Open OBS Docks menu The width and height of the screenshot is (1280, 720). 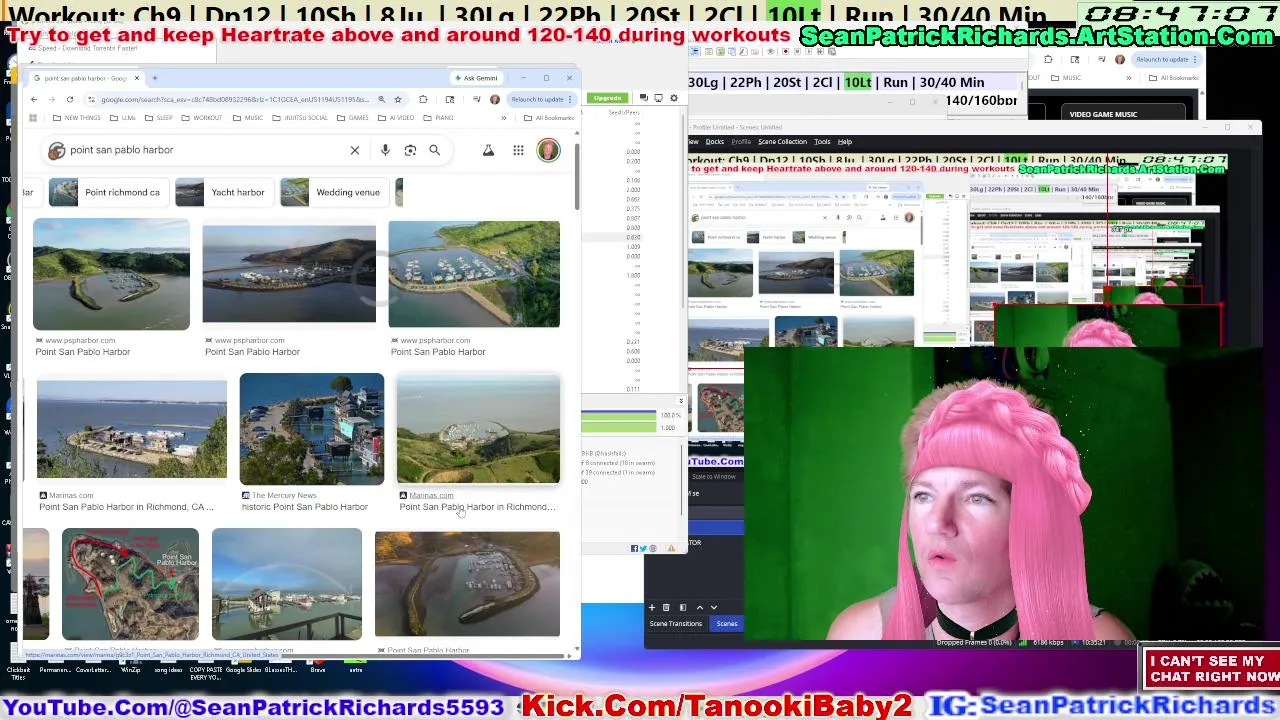pos(714,142)
